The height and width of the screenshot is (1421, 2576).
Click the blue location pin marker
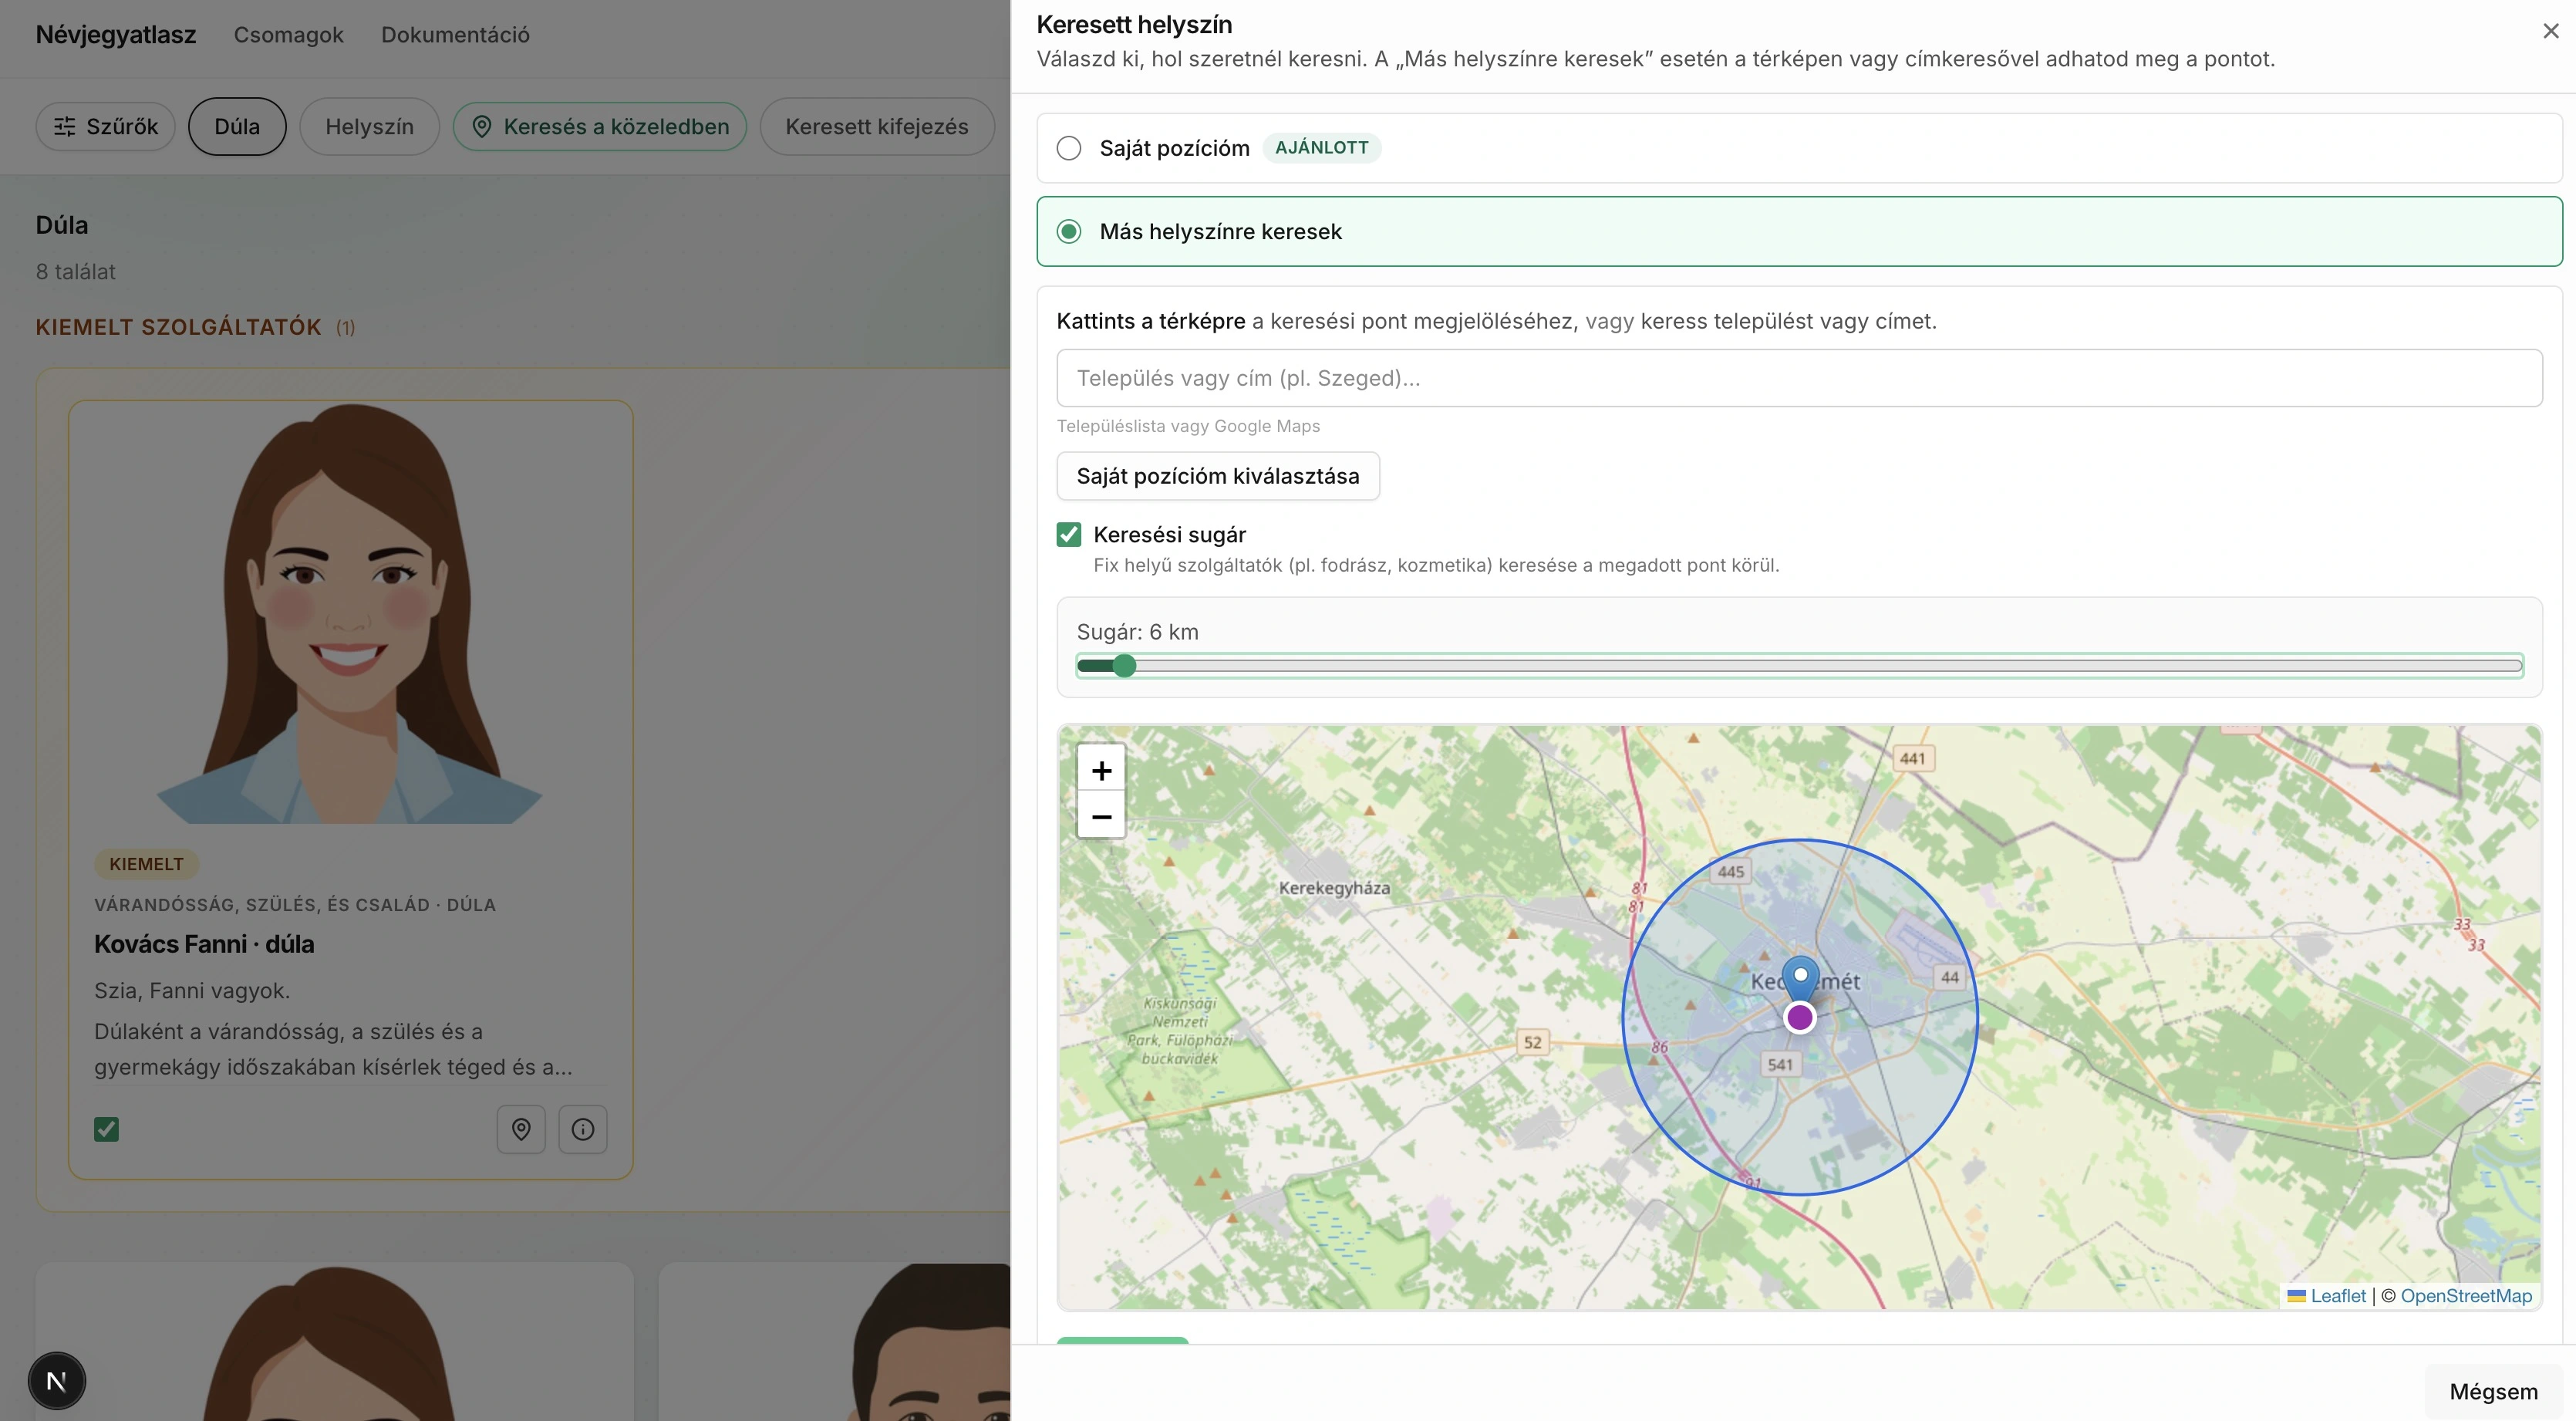1800,977
